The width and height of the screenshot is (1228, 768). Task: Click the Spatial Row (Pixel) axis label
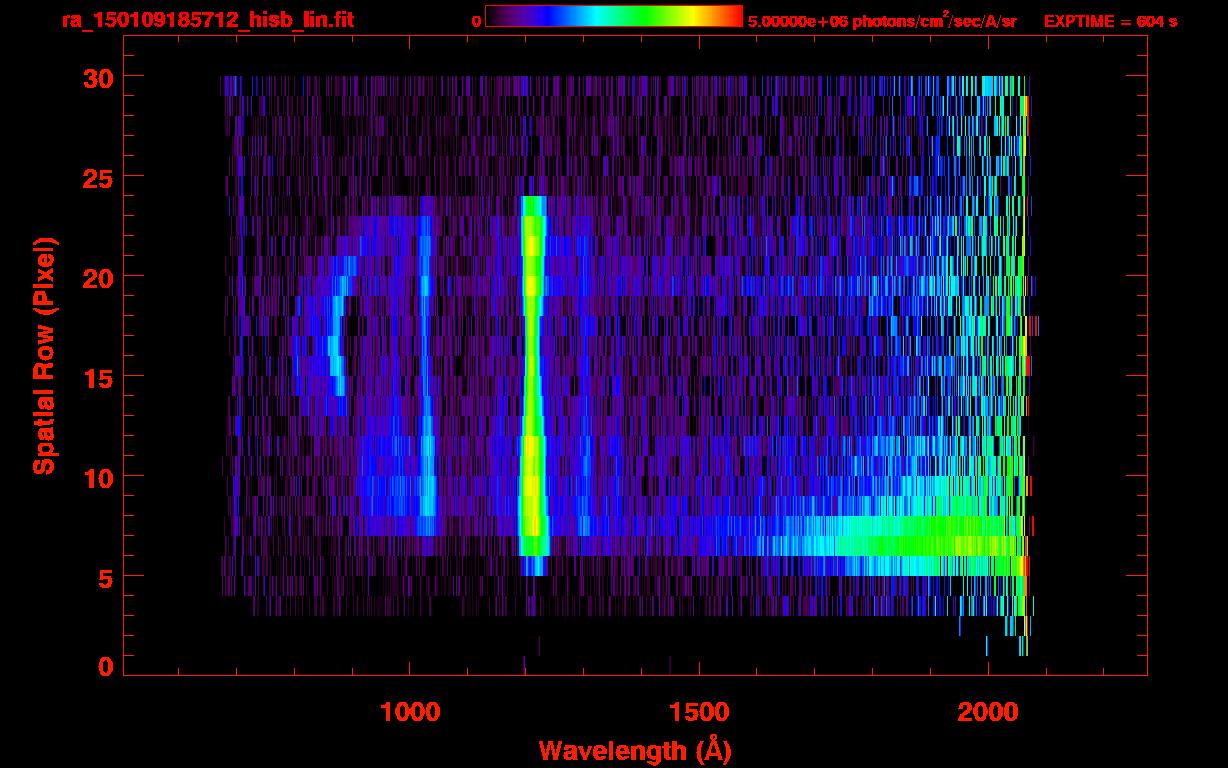[44, 355]
